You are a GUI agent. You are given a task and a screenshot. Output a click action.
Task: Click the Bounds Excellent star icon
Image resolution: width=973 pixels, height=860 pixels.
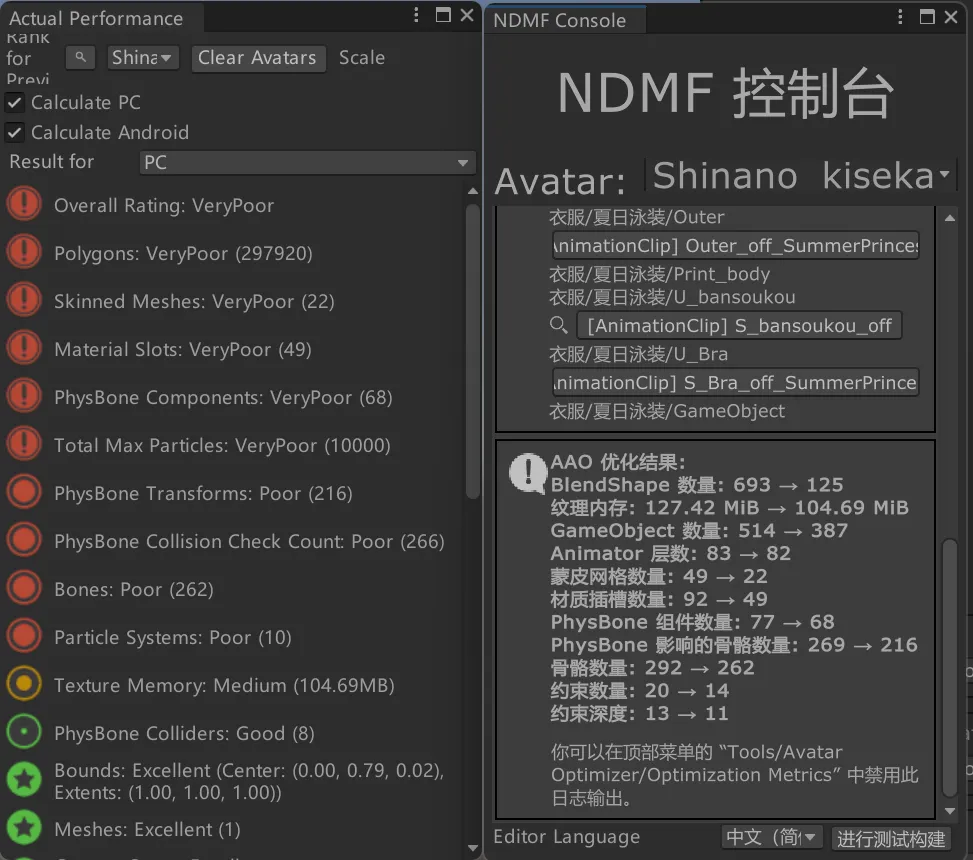pyautogui.click(x=24, y=780)
